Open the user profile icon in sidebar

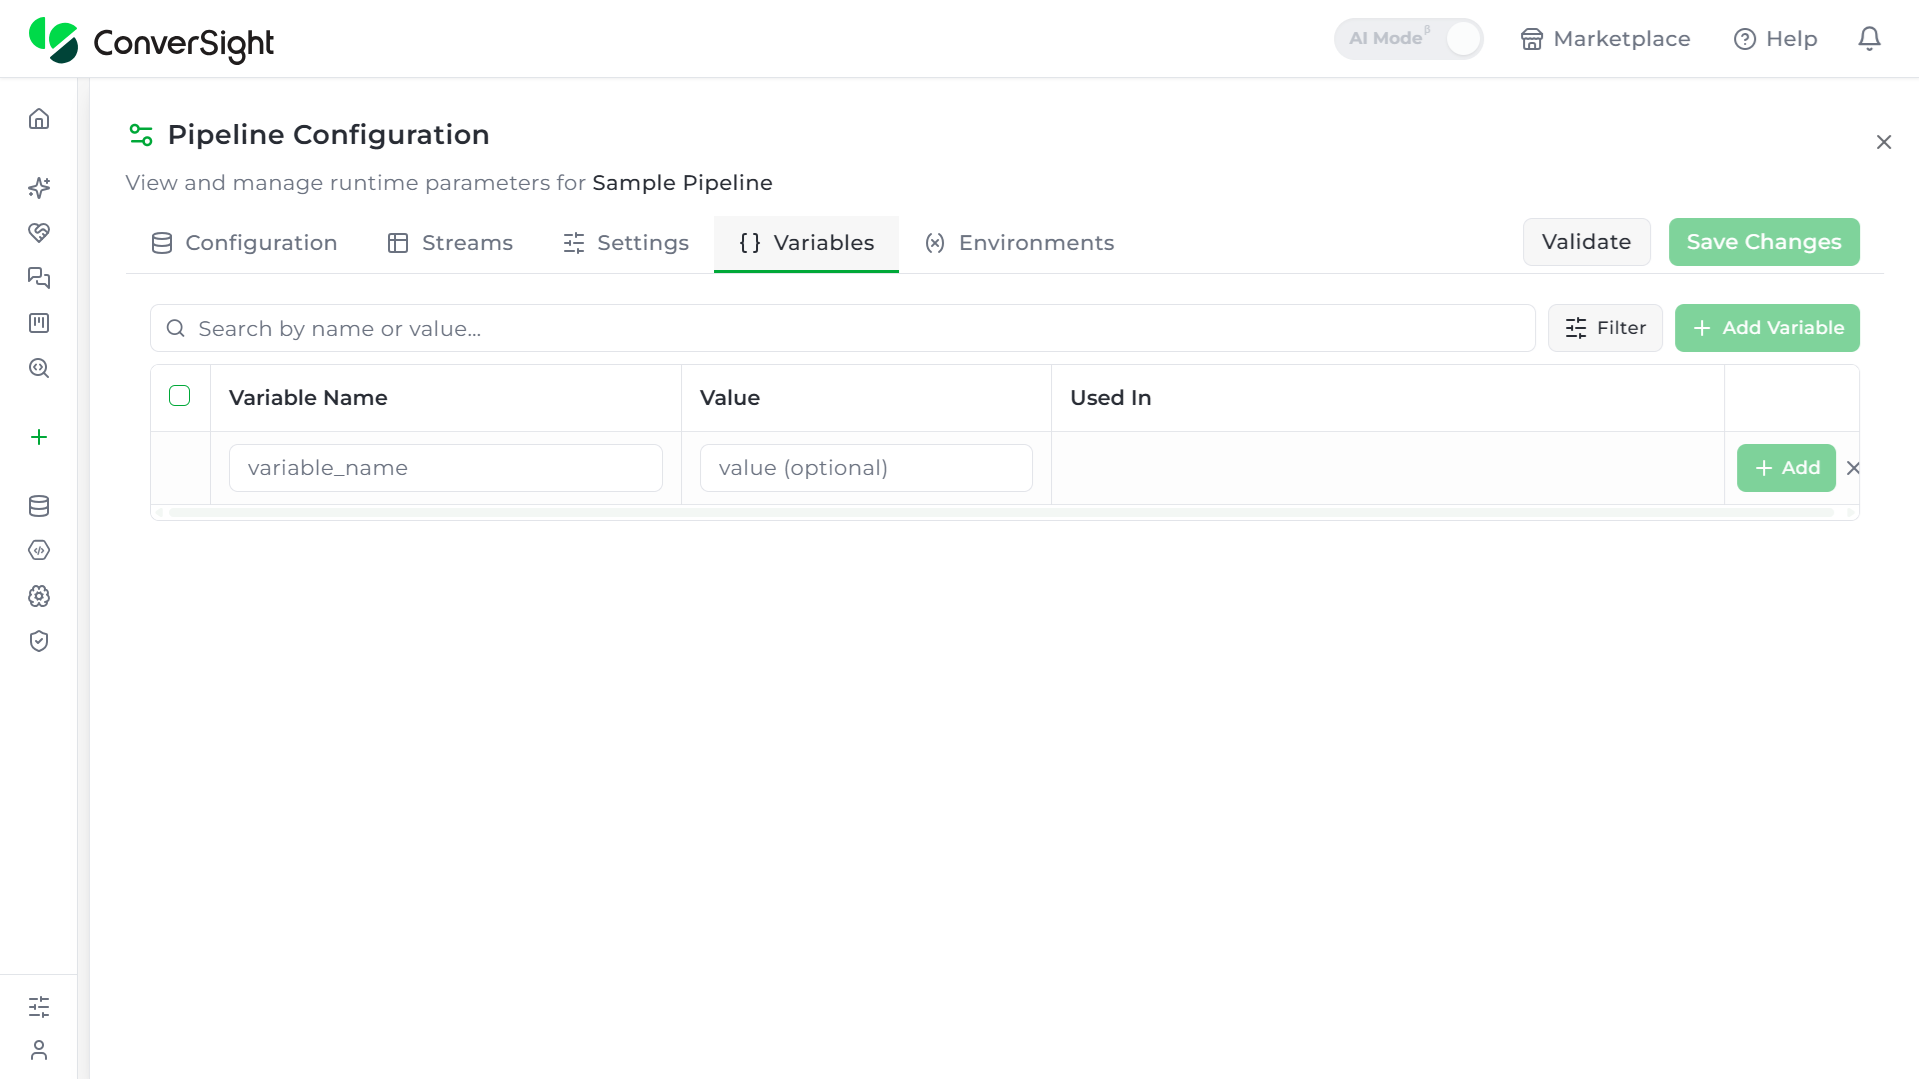pos(39,1050)
